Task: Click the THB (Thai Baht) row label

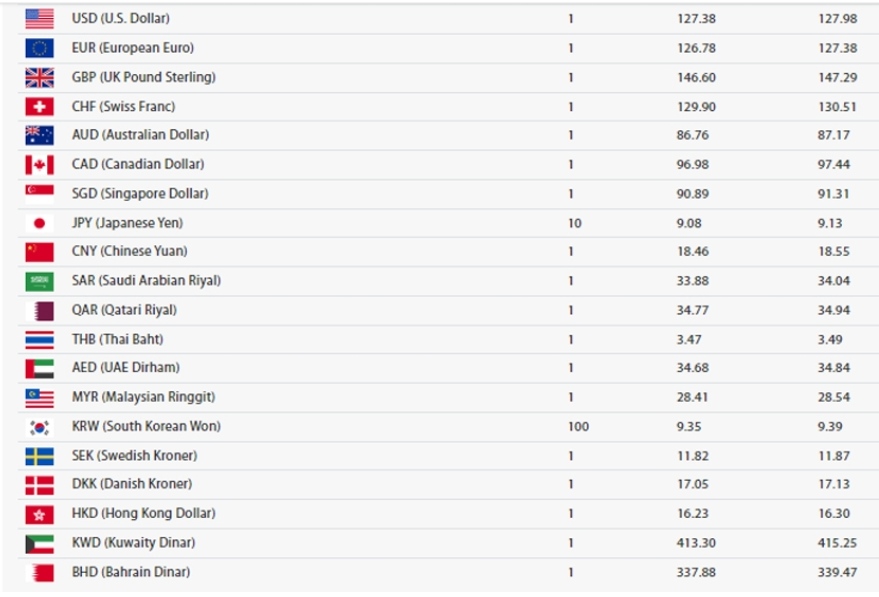Action: 118,339
